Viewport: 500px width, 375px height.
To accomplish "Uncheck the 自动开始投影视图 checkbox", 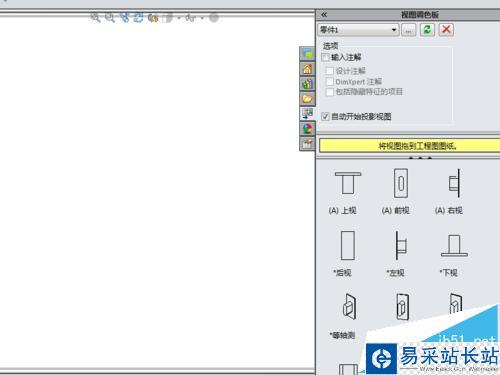I will (325, 116).
